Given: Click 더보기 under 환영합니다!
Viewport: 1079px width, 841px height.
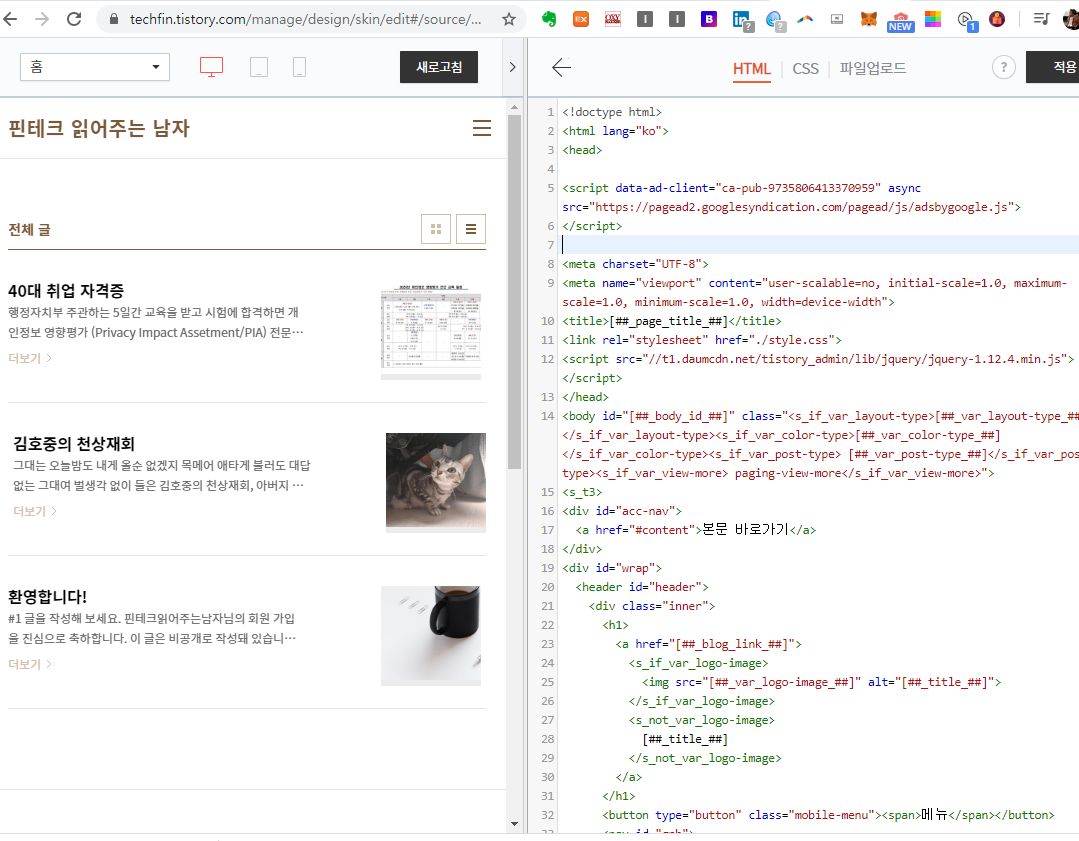Looking at the screenshot, I should (30, 663).
